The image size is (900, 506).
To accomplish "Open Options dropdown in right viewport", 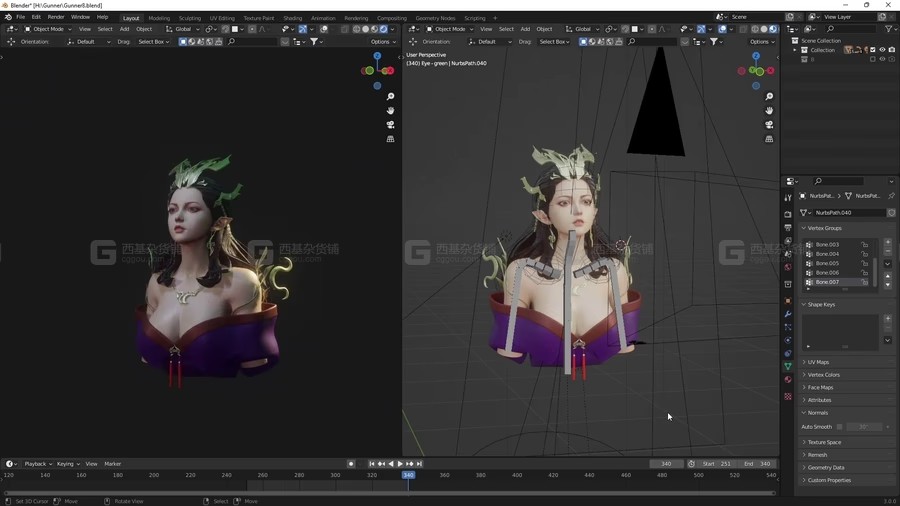I will (x=762, y=41).
